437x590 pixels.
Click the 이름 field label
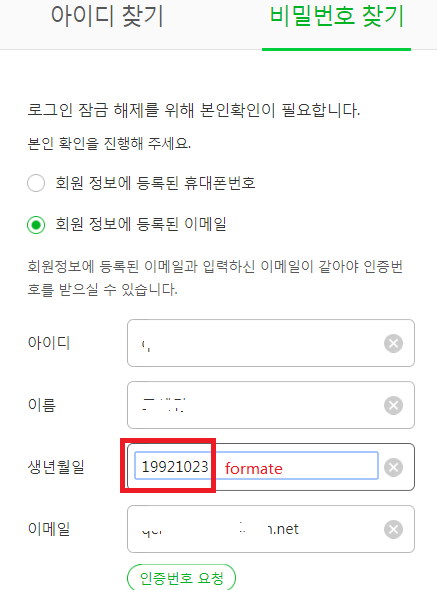point(42,405)
